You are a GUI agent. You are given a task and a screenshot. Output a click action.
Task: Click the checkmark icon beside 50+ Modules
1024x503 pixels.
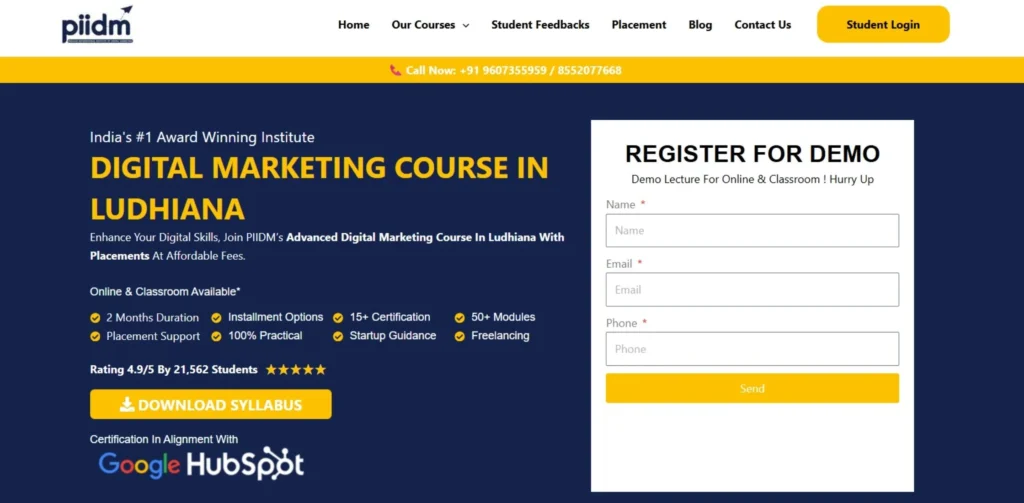(x=460, y=318)
